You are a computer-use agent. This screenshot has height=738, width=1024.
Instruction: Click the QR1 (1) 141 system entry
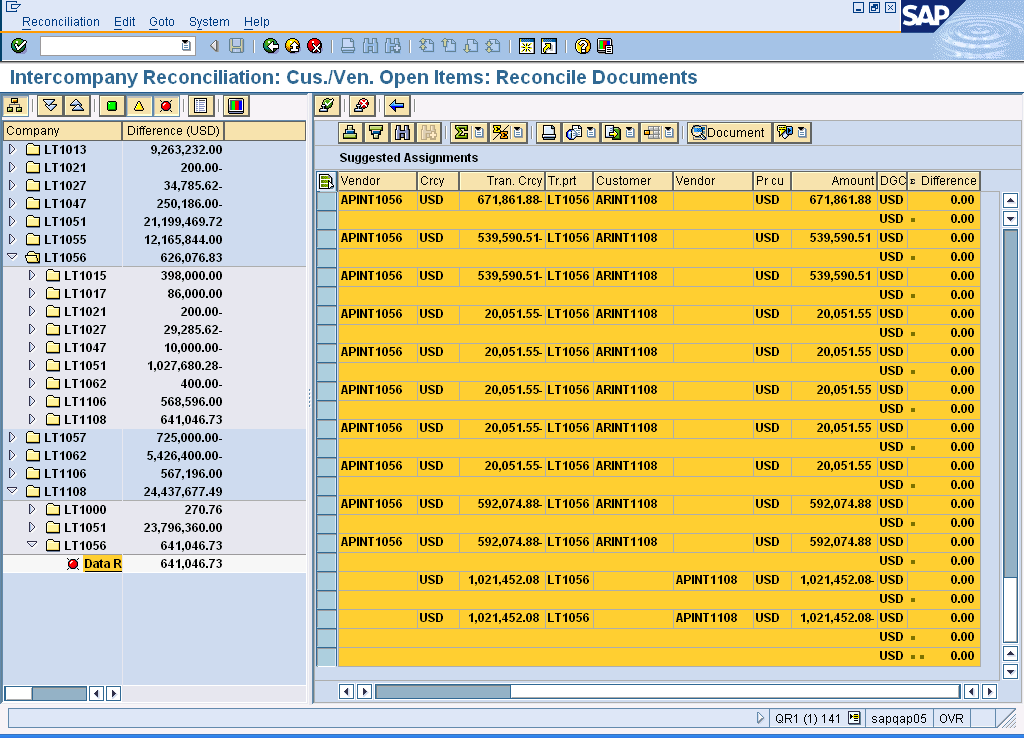[x=807, y=718]
